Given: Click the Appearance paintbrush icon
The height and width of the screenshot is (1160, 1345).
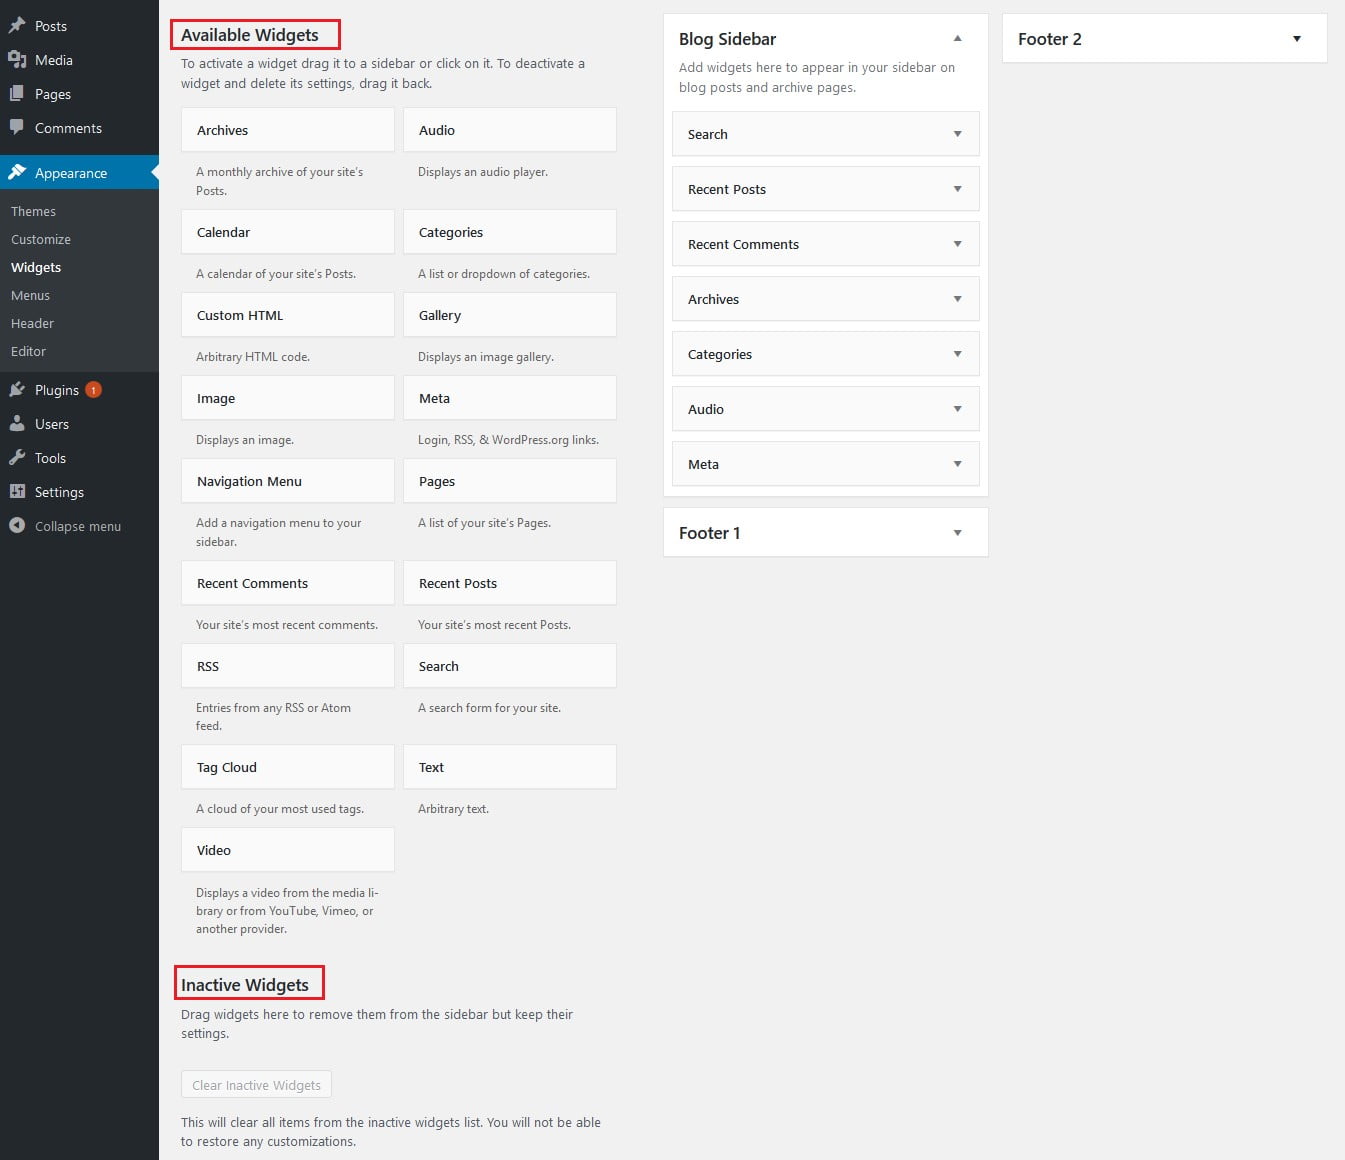Looking at the screenshot, I should pos(17,172).
